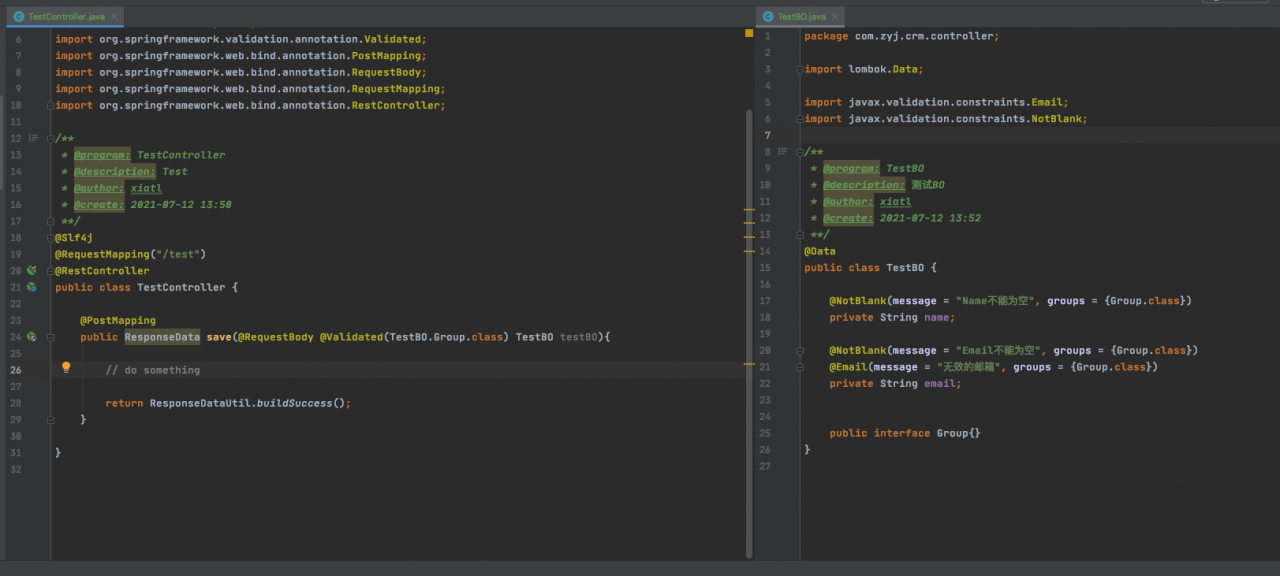Click the Email import on TestBO line 5
The height and width of the screenshot is (576, 1280).
point(936,102)
